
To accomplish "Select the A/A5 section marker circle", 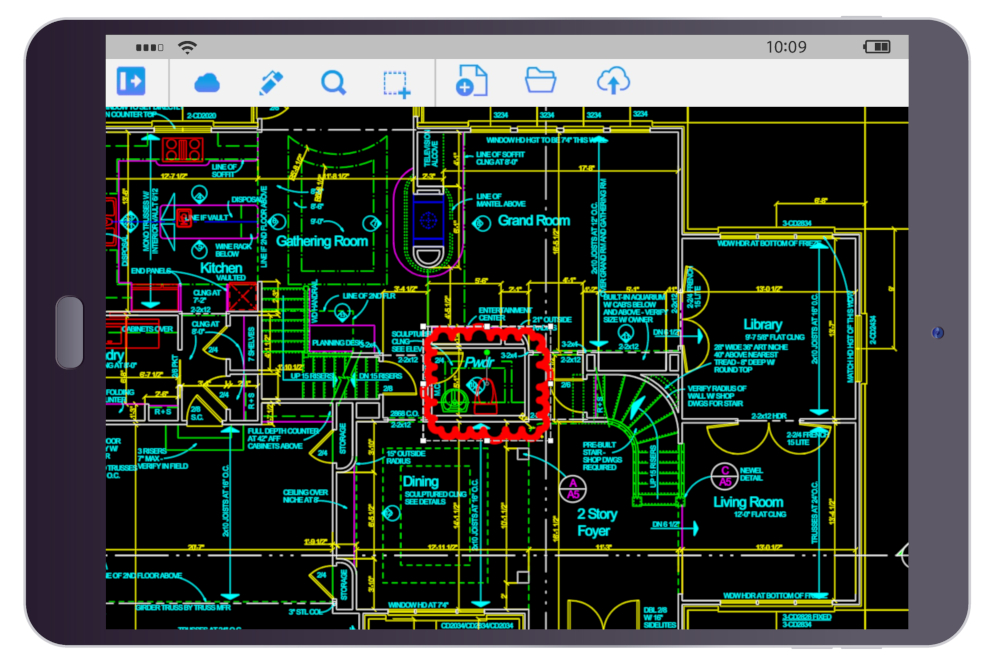I will coord(573,488).
